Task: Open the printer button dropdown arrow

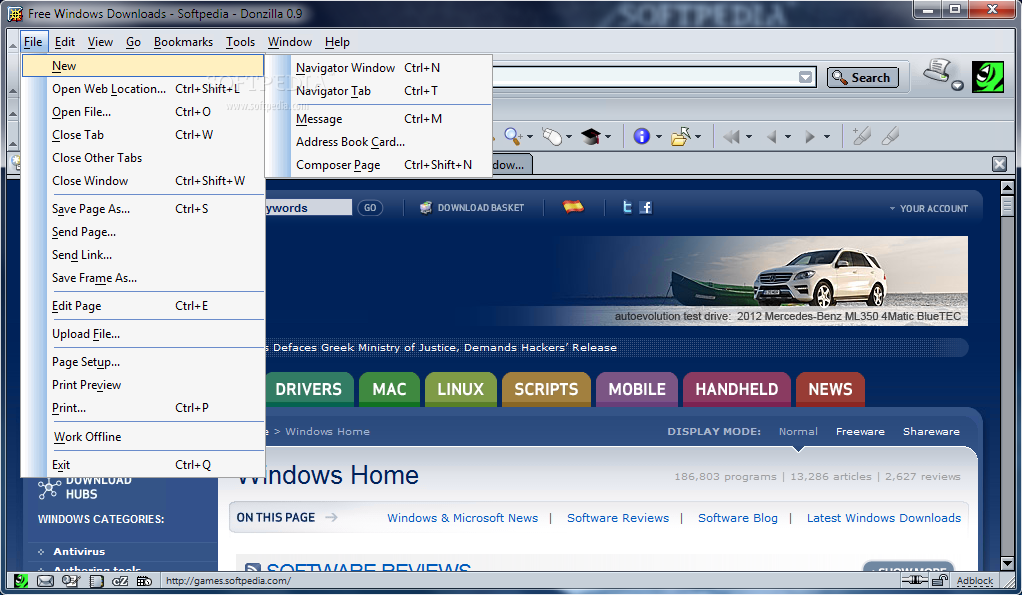Action: pos(957,86)
